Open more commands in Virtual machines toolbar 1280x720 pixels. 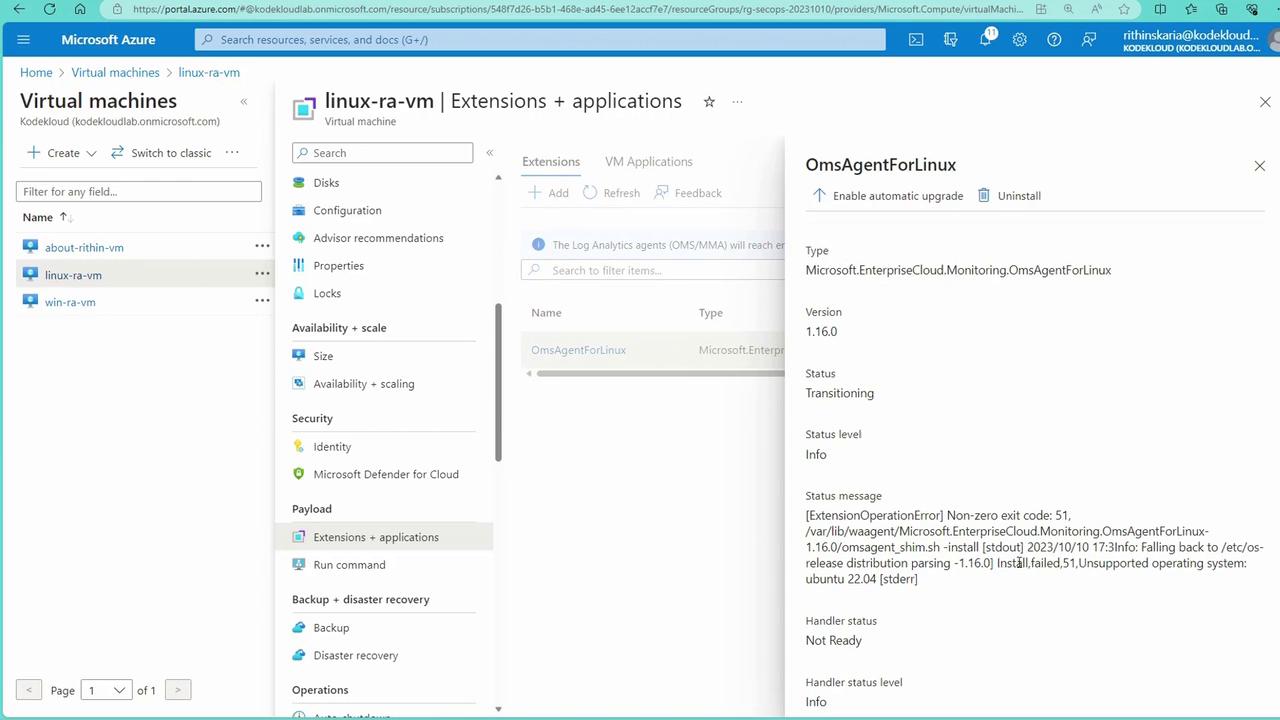pyautogui.click(x=232, y=152)
